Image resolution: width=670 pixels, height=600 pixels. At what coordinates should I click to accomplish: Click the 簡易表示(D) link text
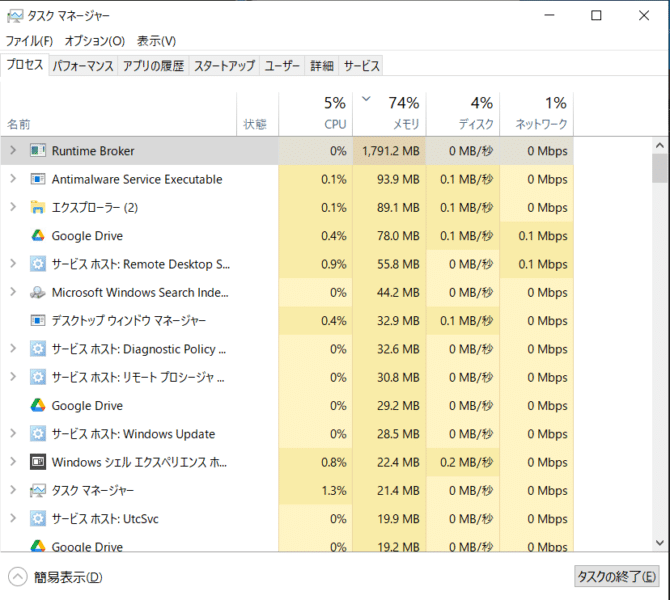tap(68, 578)
